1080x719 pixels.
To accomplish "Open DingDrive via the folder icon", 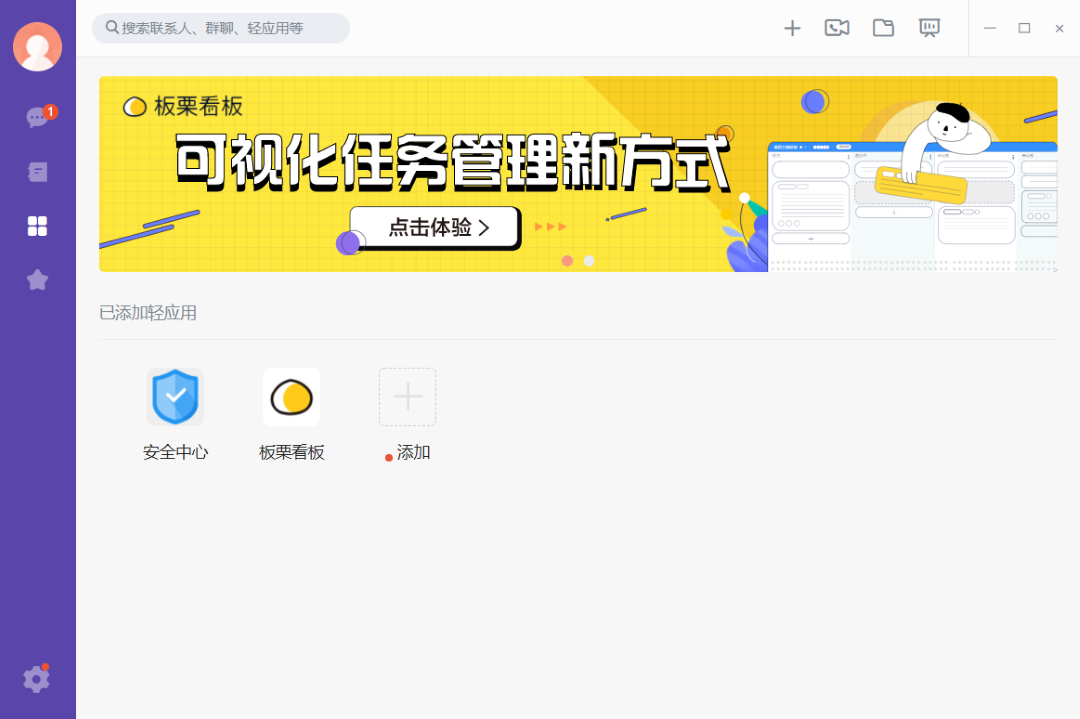I will 883,28.
